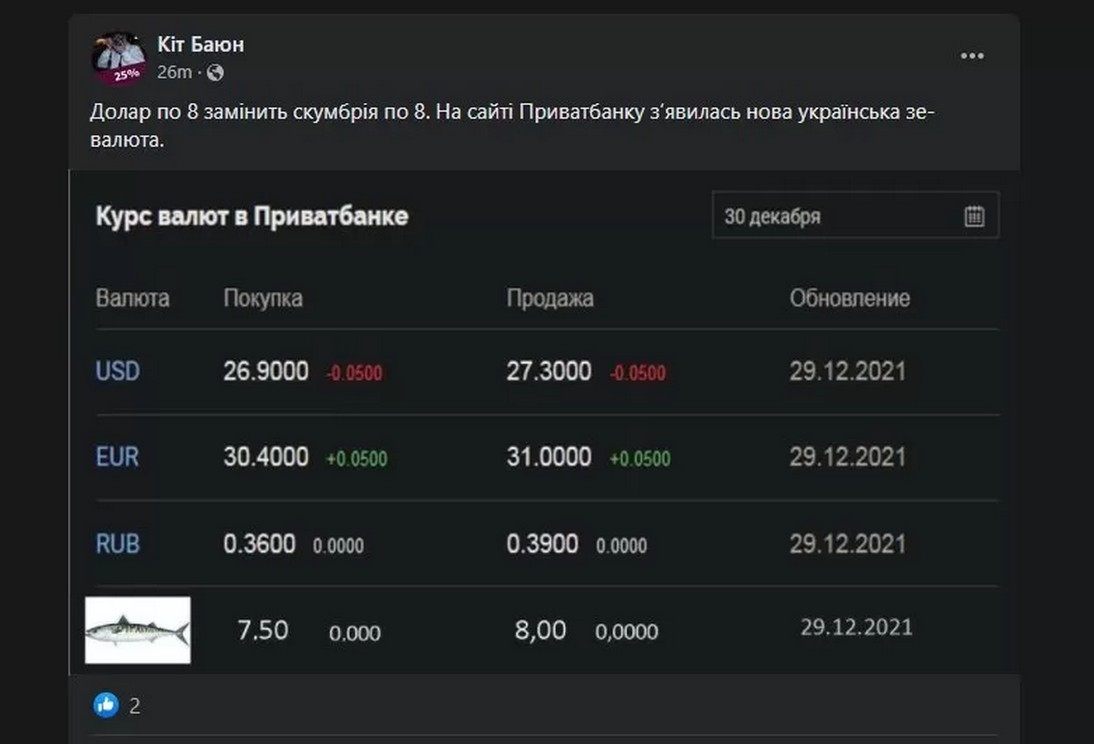Select the USD currency link
The image size is (1094, 744).
pyautogui.click(x=117, y=371)
